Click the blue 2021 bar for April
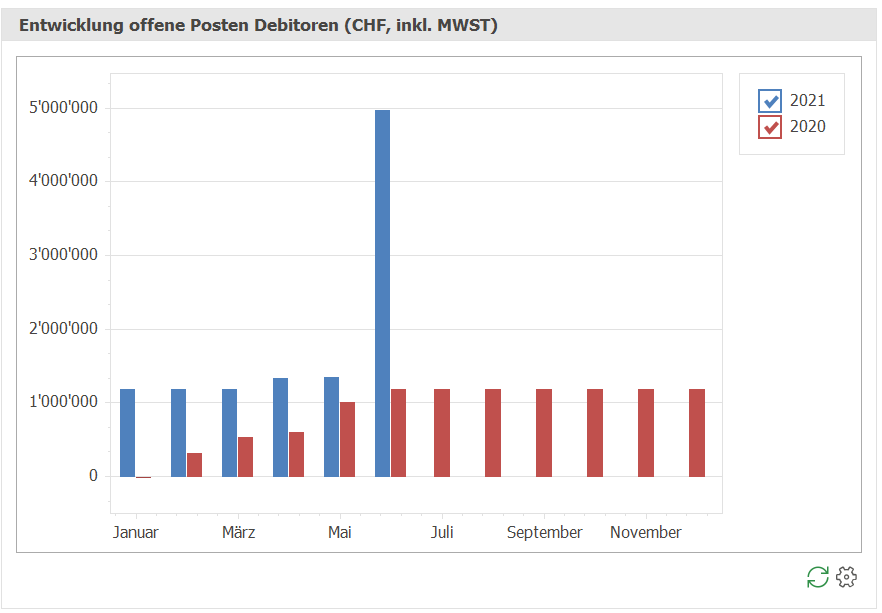 [281, 427]
